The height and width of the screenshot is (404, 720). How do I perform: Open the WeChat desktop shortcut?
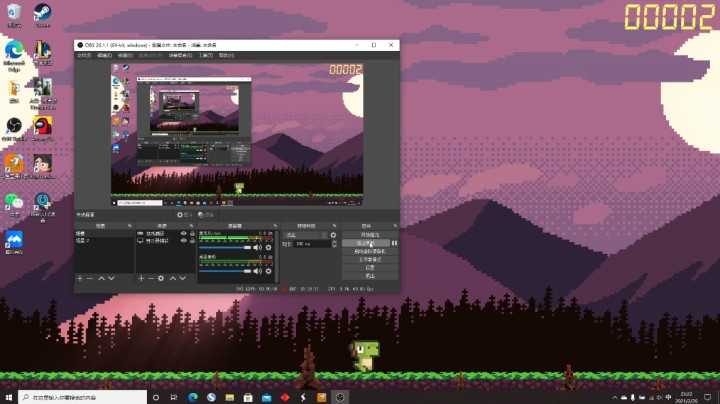coord(14,204)
